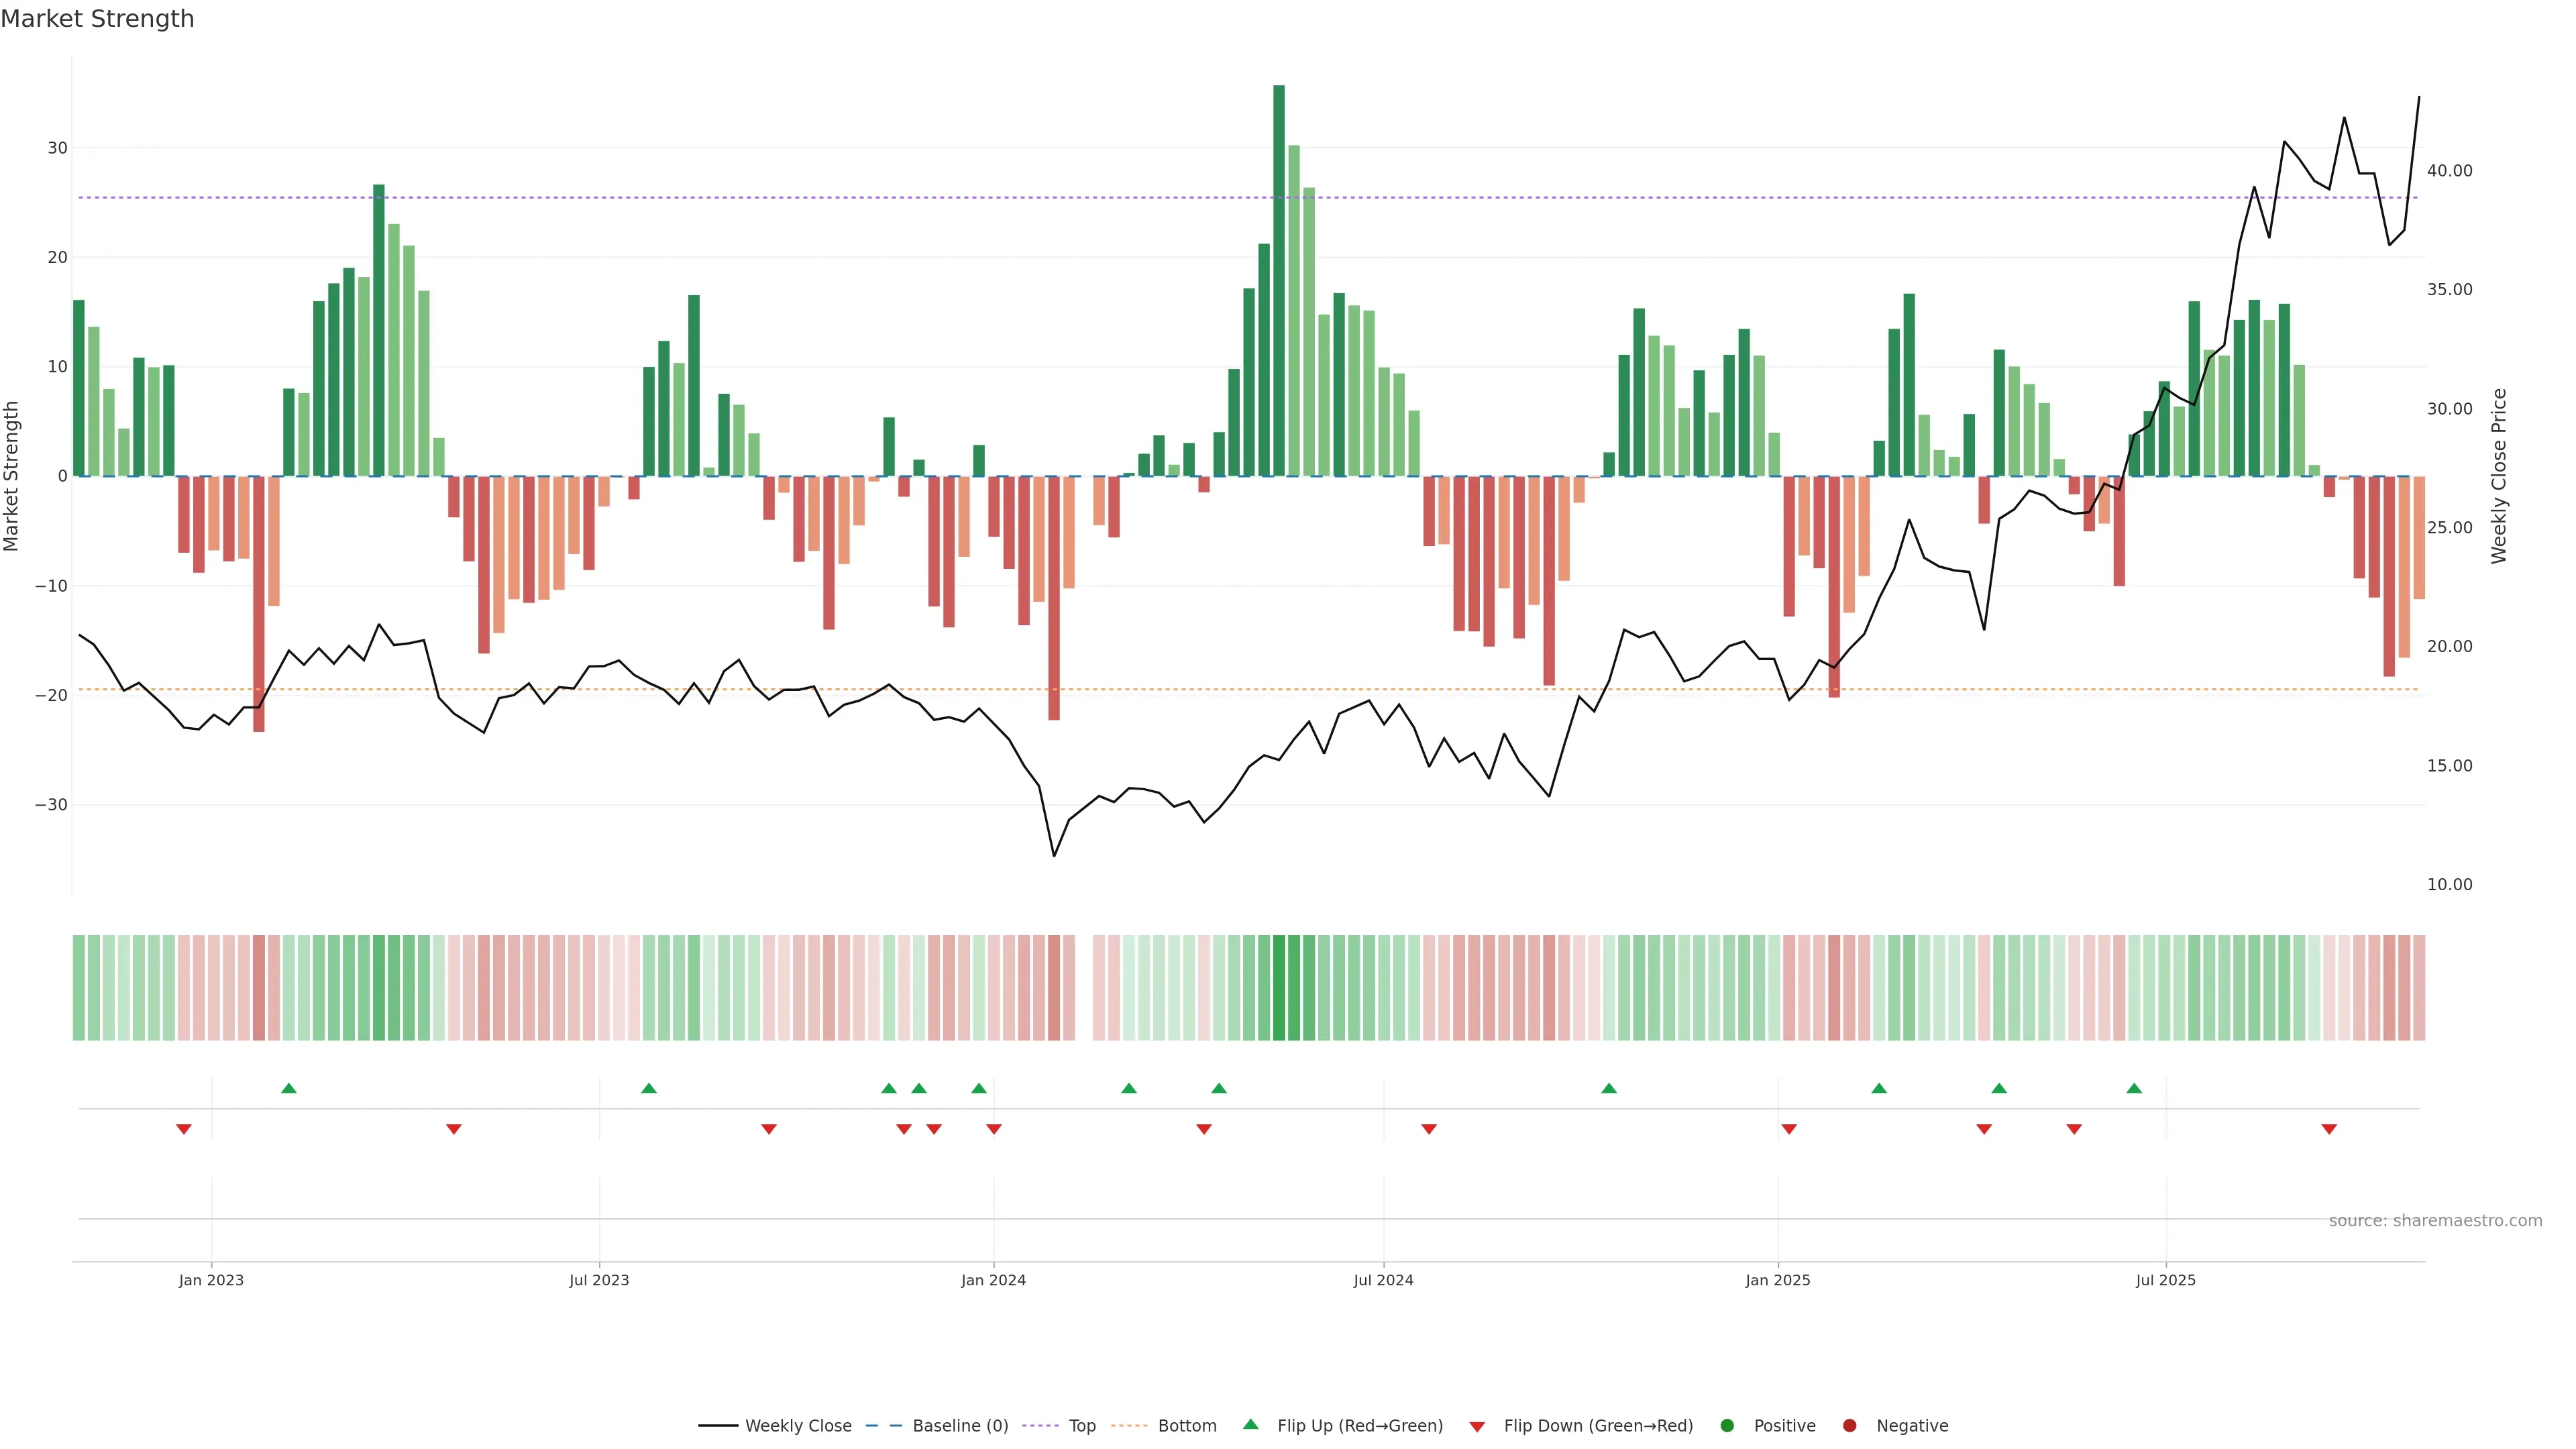Screen dimensions: 2576x1449
Task: Click the tallest green bar near 35
Action: 1279,280
